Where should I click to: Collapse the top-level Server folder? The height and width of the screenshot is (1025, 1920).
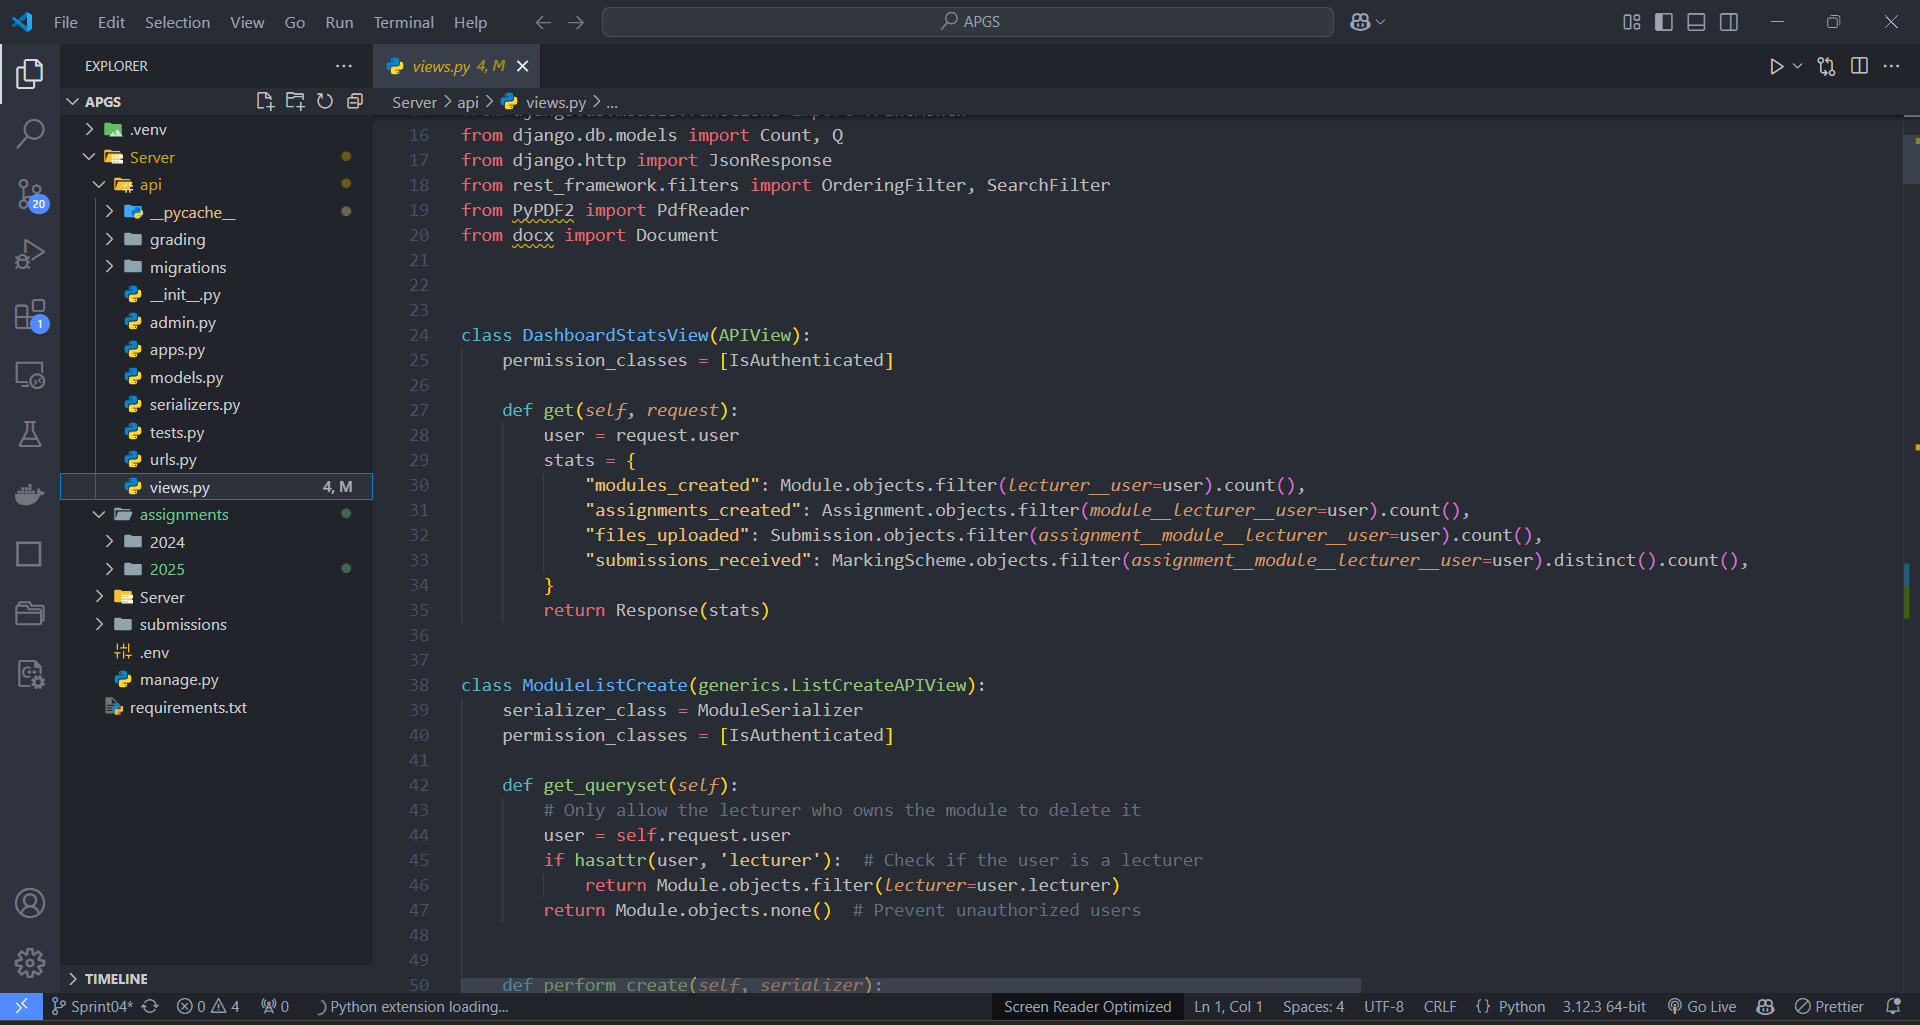216,157
